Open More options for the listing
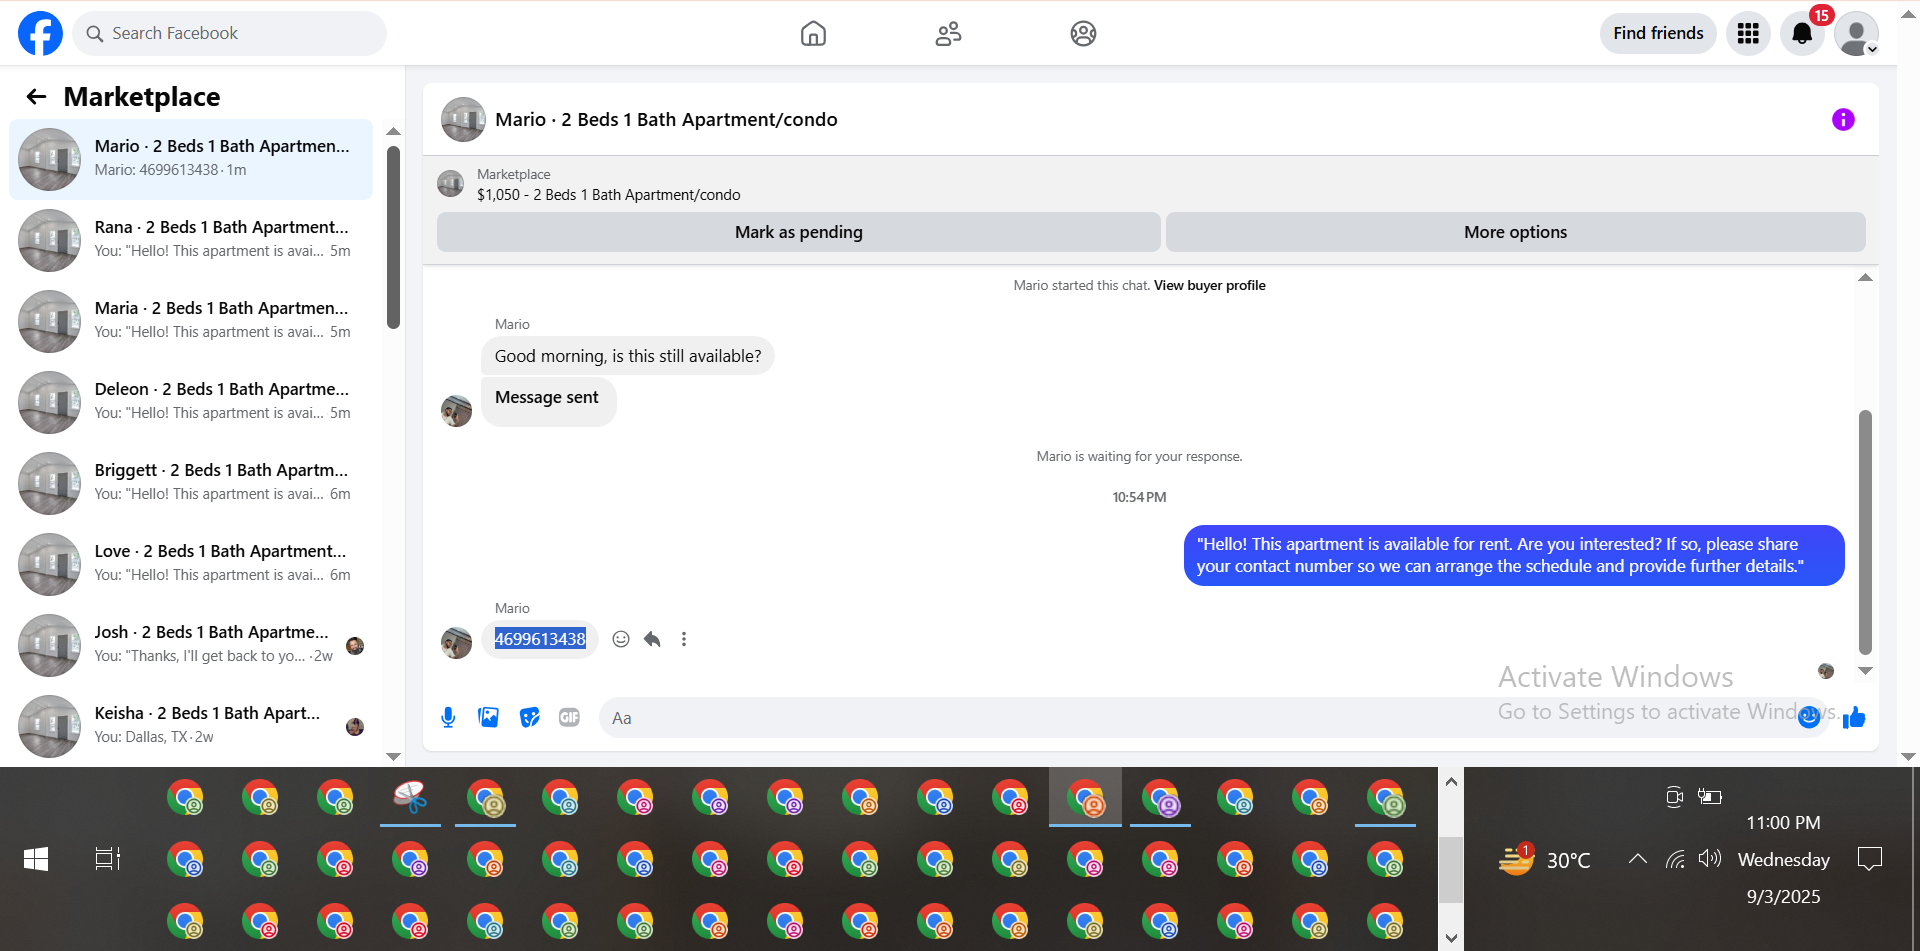The width and height of the screenshot is (1920, 951). tap(1515, 232)
